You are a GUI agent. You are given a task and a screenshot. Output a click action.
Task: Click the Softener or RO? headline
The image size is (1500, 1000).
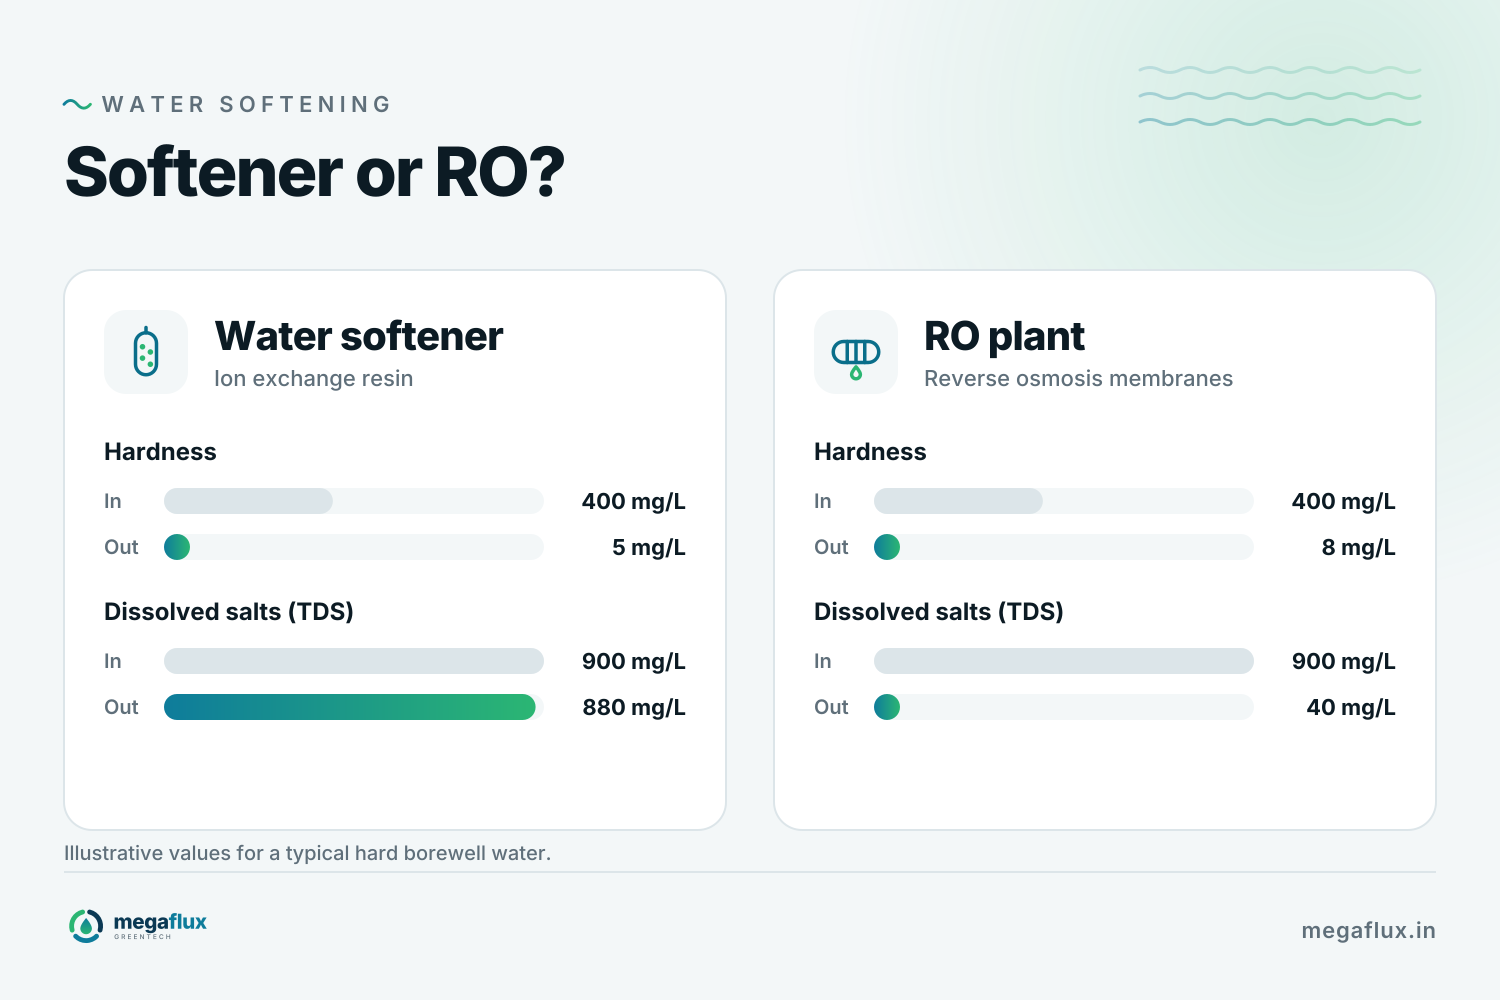(x=315, y=172)
